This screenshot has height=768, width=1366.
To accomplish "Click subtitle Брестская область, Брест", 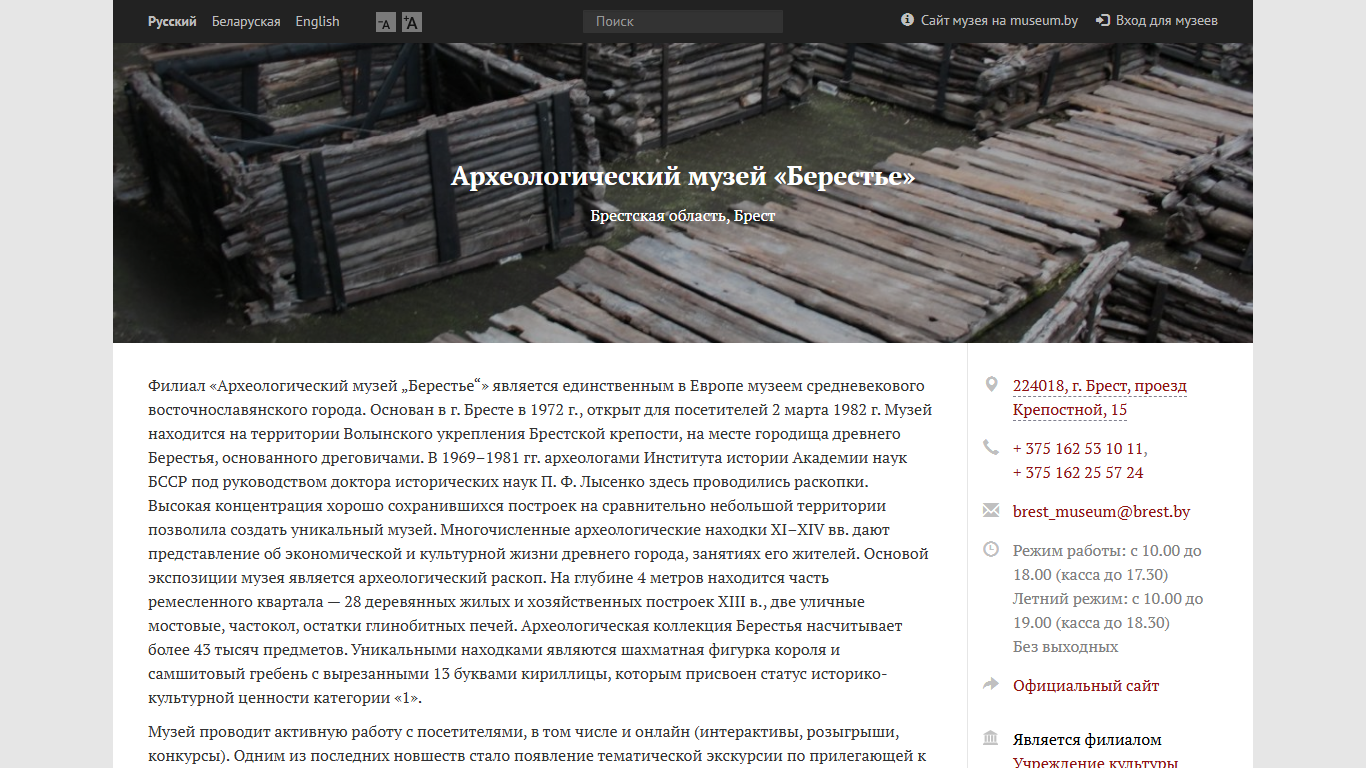I will 683,216.
